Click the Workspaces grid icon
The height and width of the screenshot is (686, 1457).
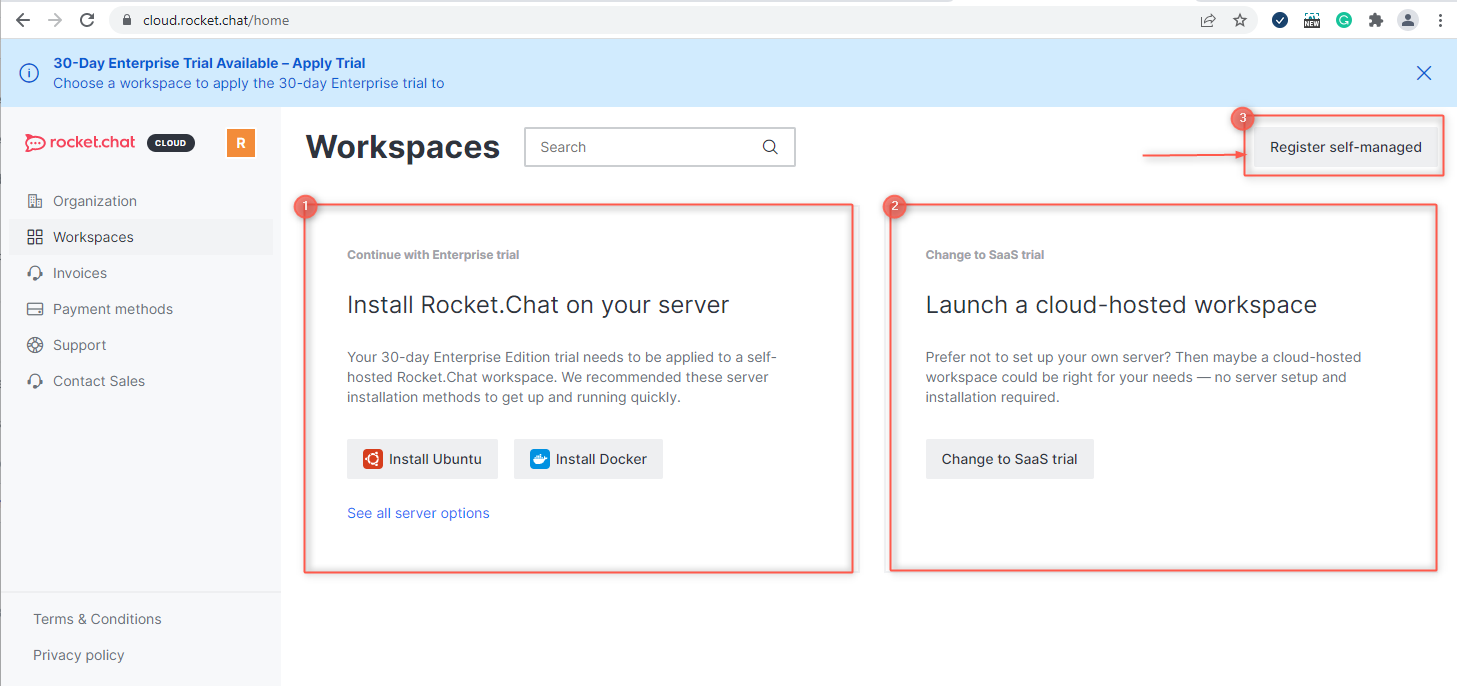click(35, 237)
